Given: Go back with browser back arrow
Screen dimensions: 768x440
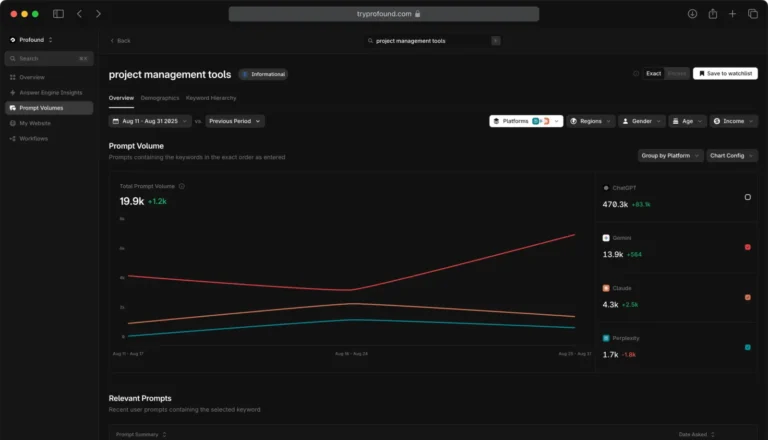Looking at the screenshot, I should [x=79, y=14].
